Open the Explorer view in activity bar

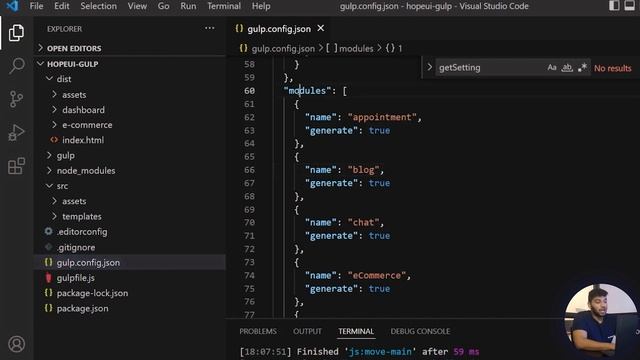point(16,33)
